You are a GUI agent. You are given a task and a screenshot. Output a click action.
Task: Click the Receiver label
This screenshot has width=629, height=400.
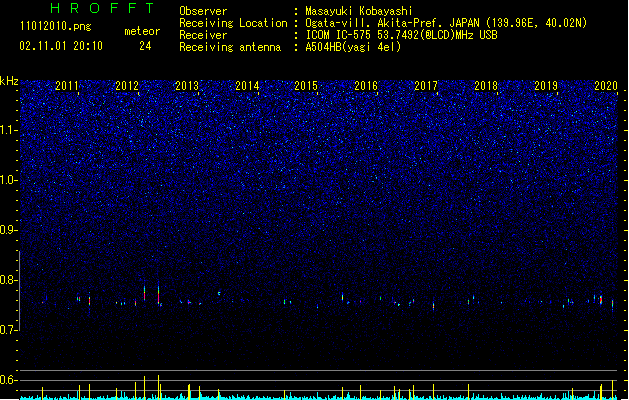(x=203, y=35)
